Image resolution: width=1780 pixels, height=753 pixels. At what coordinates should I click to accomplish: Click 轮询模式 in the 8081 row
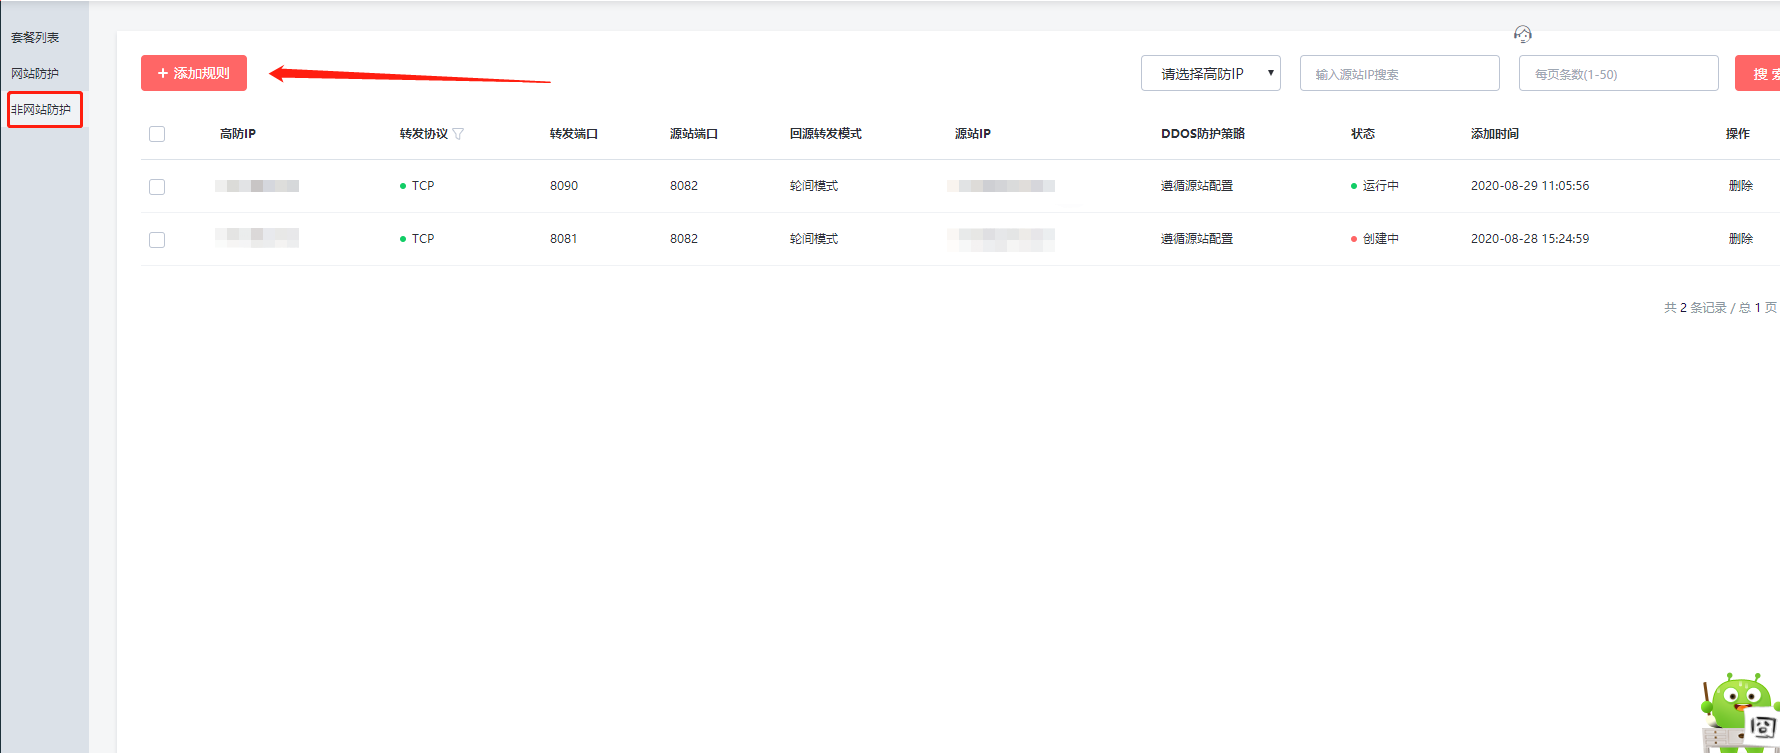pos(814,239)
